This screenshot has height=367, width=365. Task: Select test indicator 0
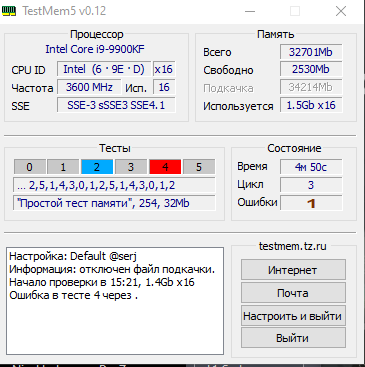(30, 167)
